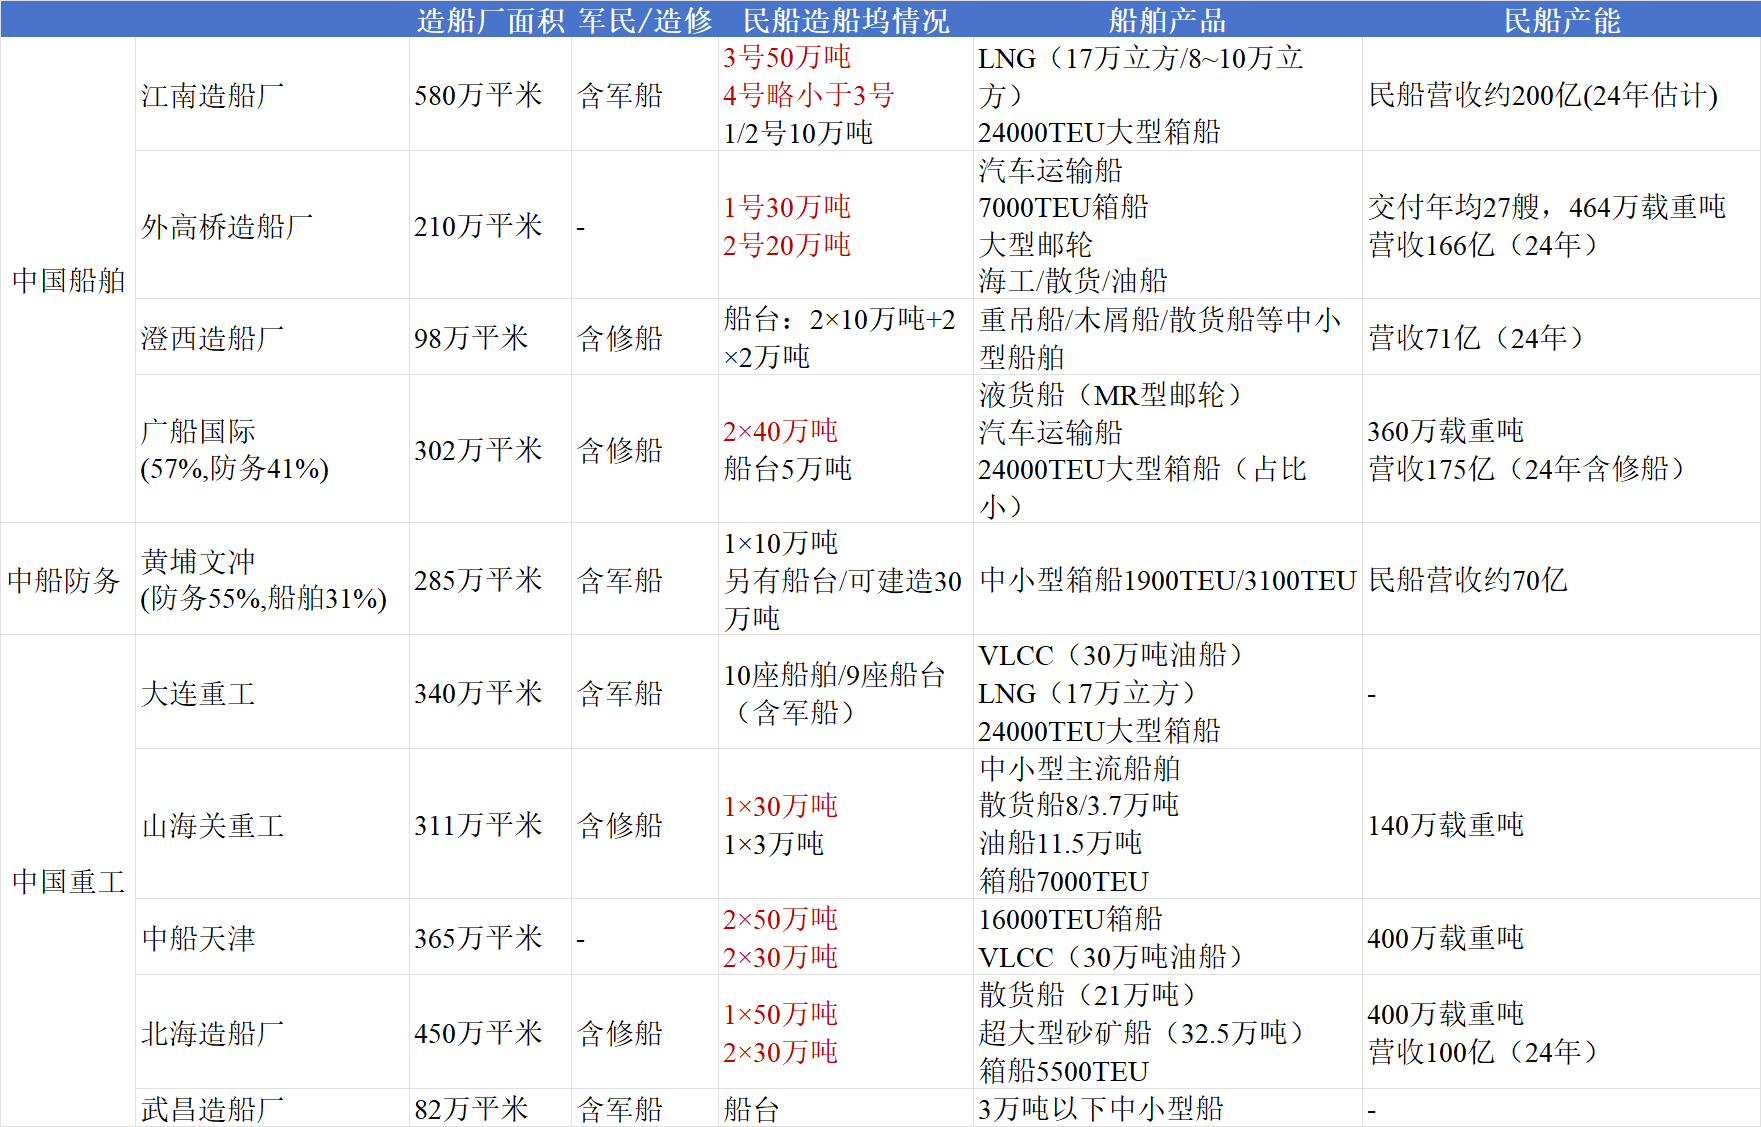The image size is (1761, 1127).
Task: Select the product cell 中小型箱船1900TEU/3100TEU
Action: 1167,580
